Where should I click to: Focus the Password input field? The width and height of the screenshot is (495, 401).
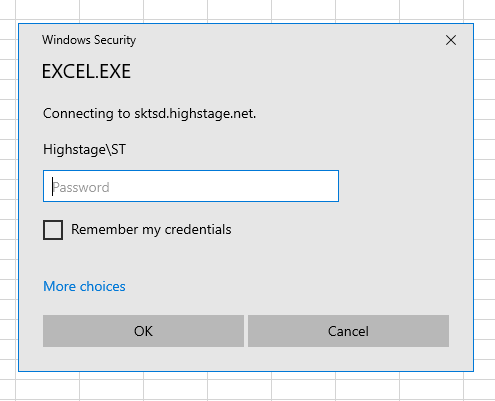pos(191,186)
